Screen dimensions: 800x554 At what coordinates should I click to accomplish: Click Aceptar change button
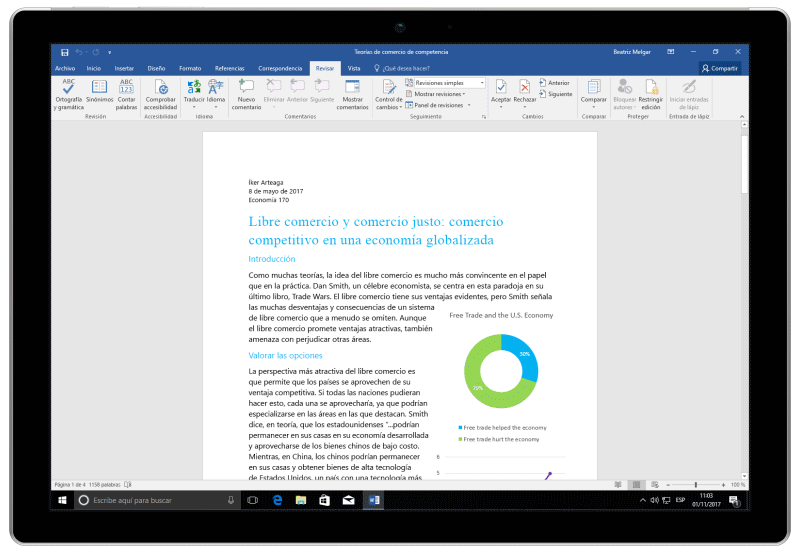coord(501,93)
